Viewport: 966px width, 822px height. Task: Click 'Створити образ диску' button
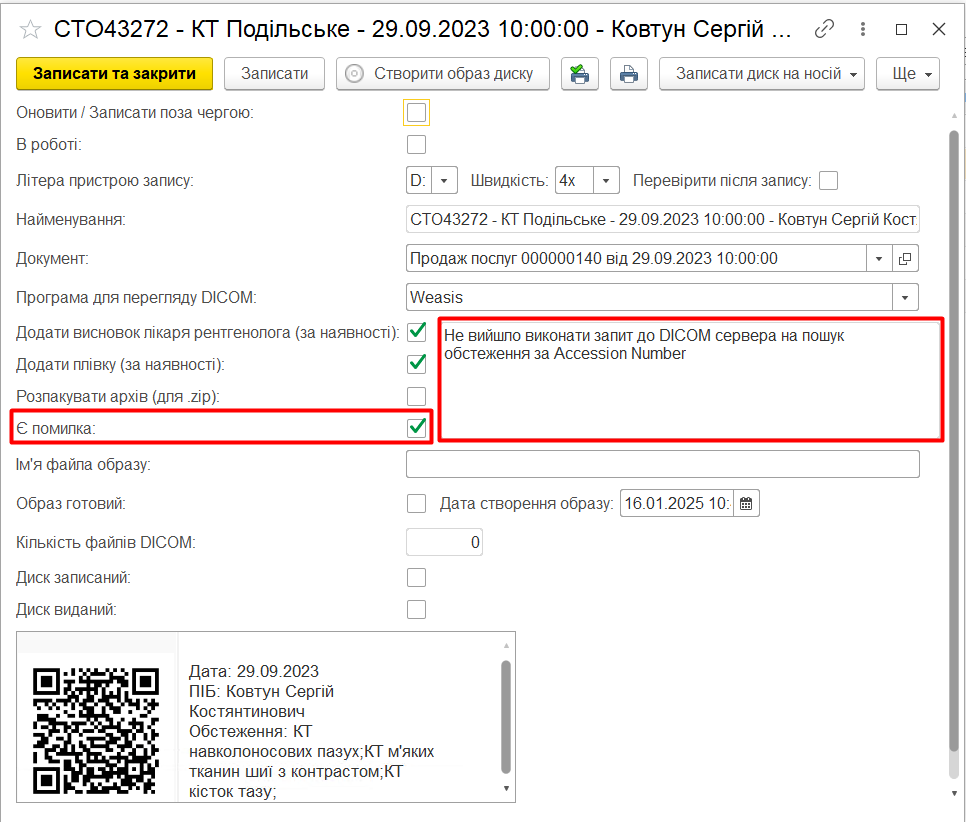coord(444,74)
